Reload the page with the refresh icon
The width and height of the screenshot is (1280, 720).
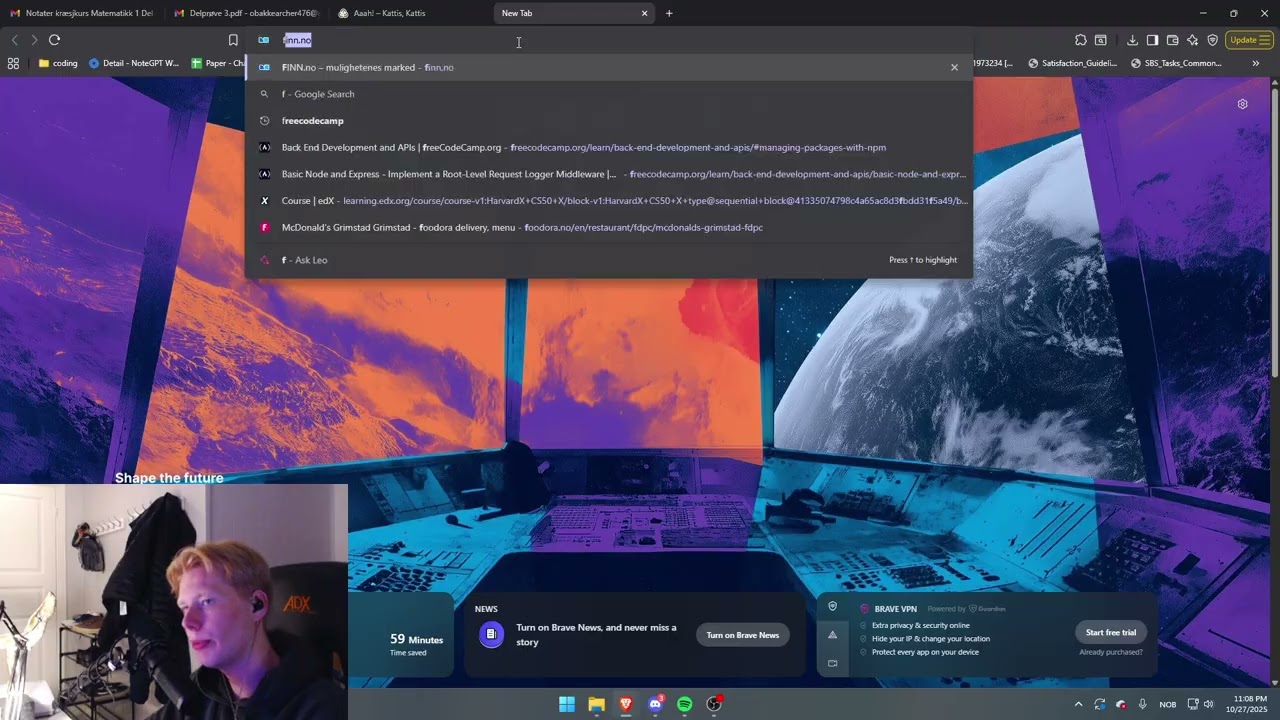[54, 40]
